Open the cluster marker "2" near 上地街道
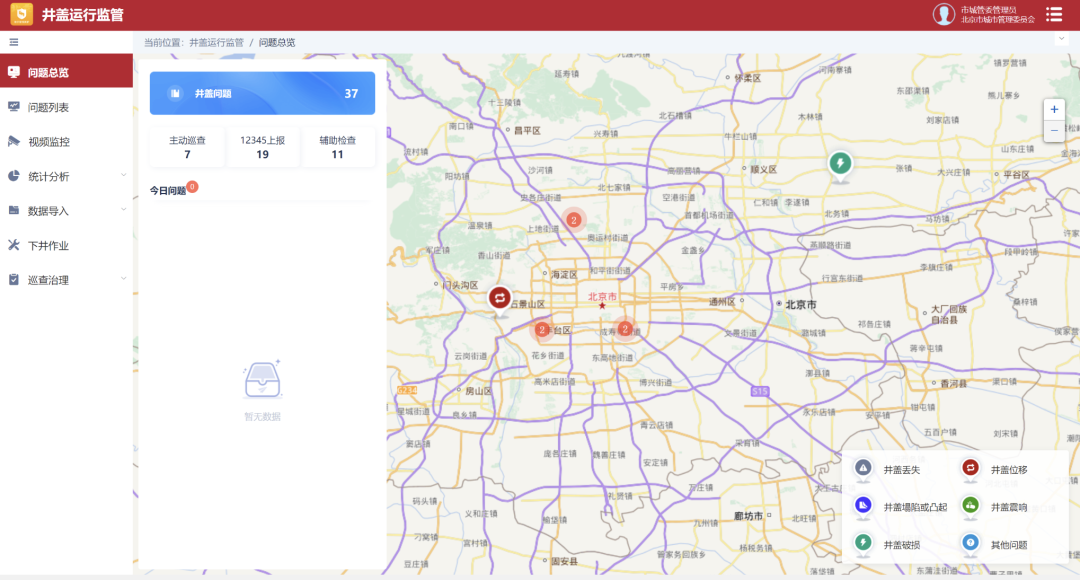The image size is (1080, 580). click(x=574, y=219)
